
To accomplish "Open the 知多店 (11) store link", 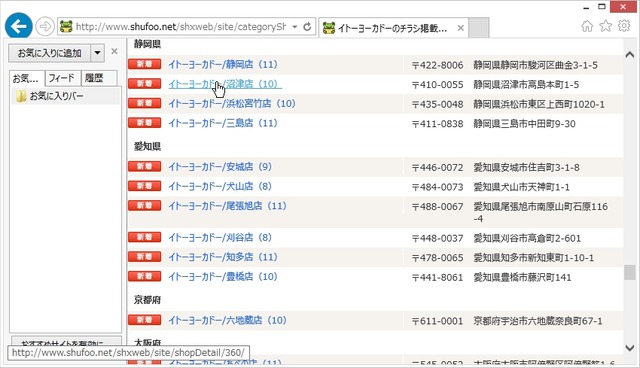I will point(223,257).
